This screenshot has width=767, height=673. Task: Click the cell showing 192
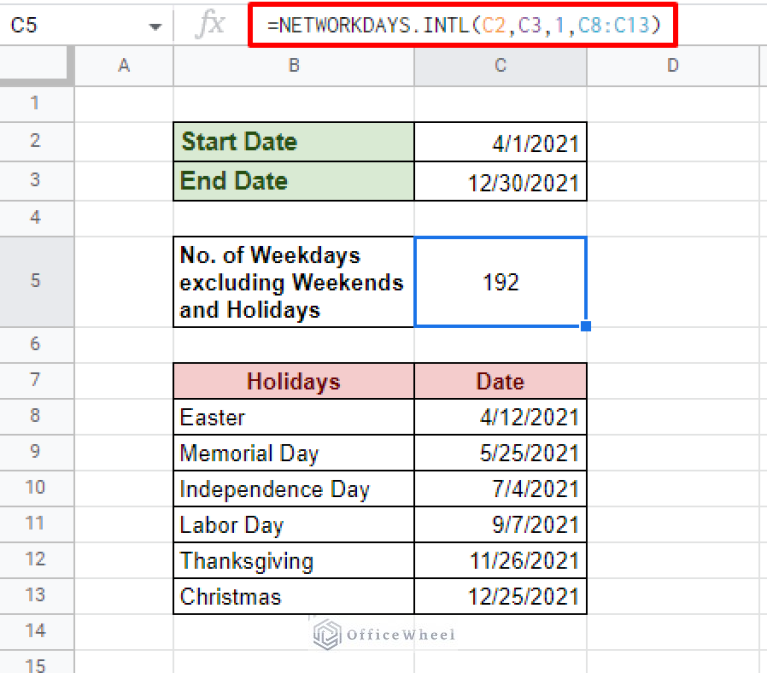[500, 282]
